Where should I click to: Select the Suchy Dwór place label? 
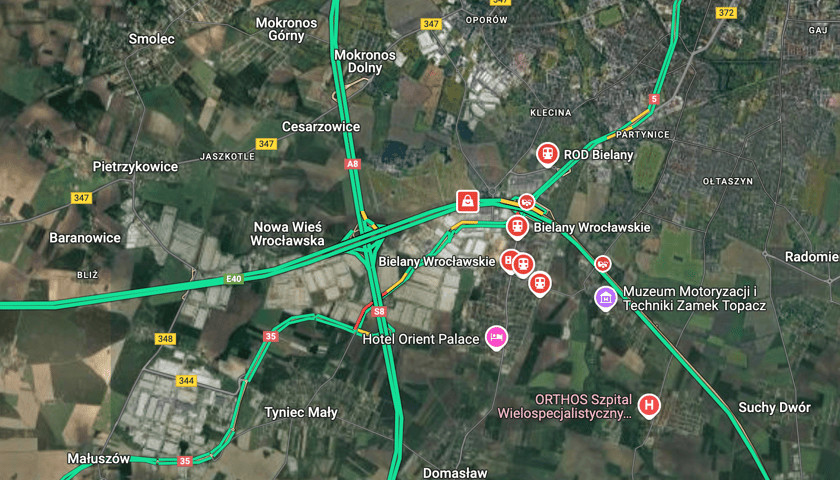775,408
